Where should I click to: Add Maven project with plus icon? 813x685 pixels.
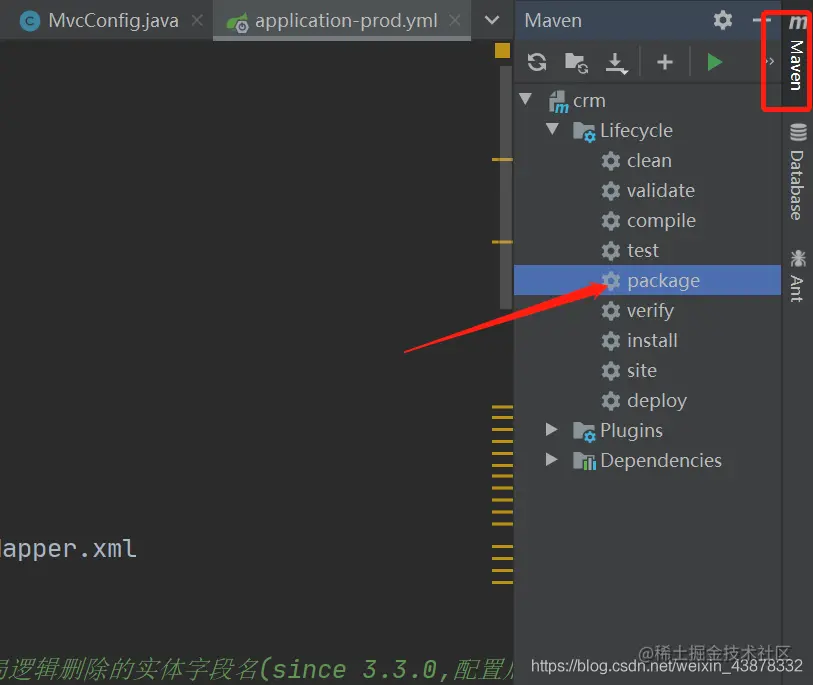click(665, 62)
